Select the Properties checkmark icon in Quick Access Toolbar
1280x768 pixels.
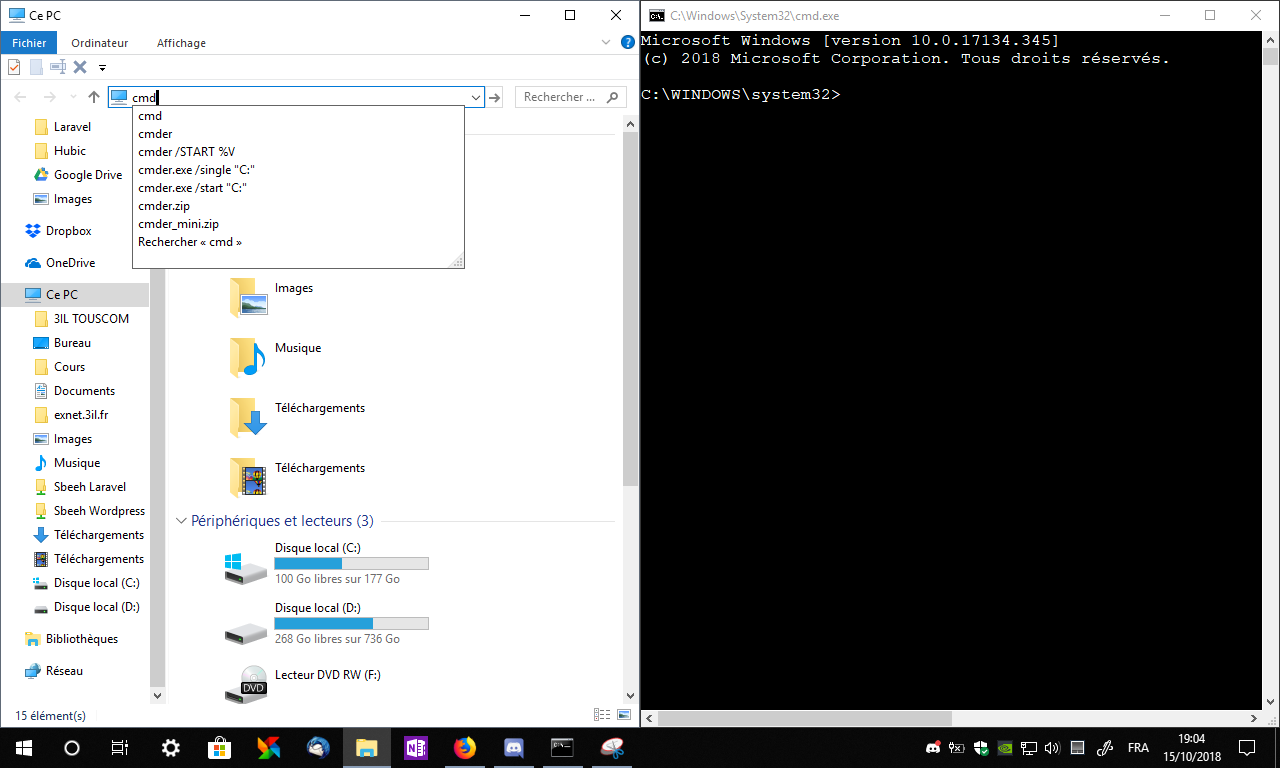tap(14, 67)
